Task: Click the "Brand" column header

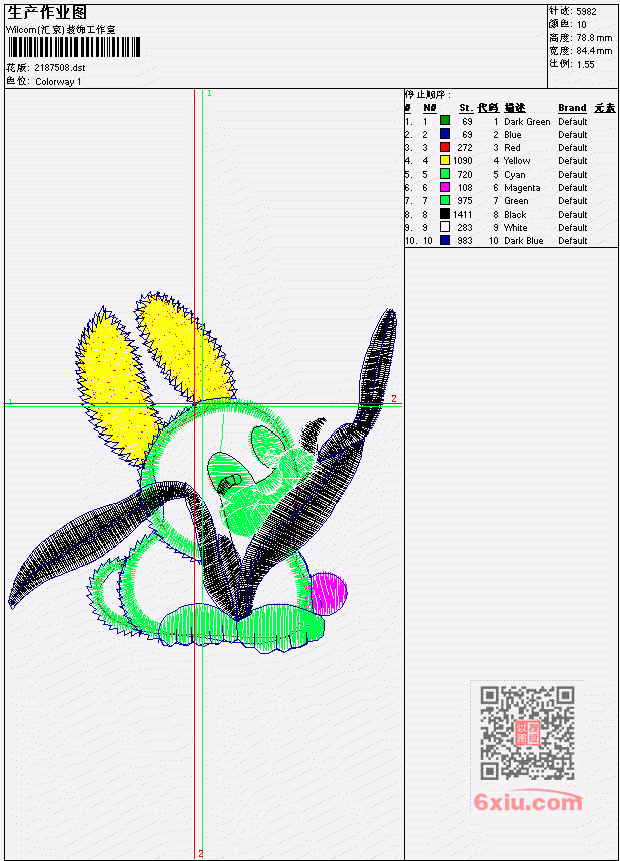Action: coord(572,108)
